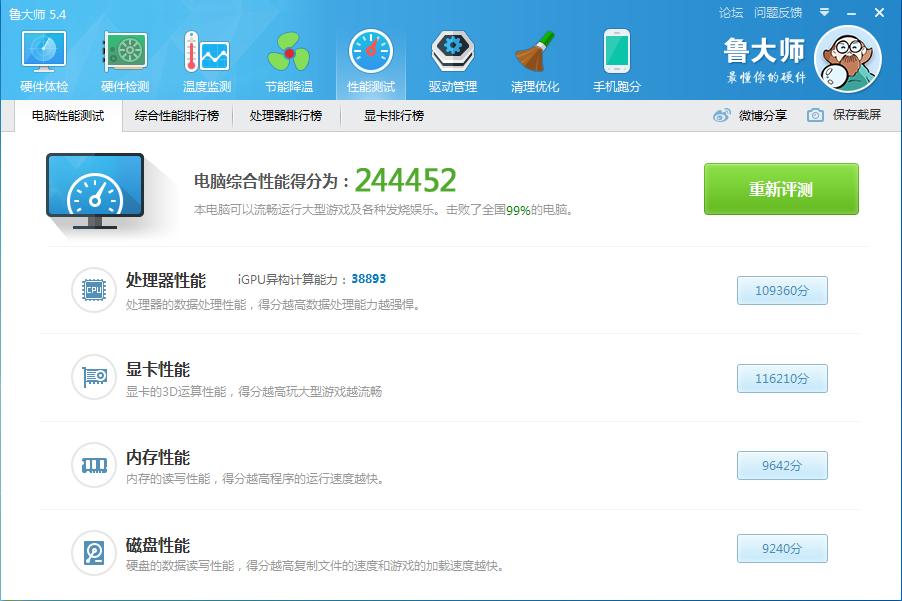
Task: Click the CPU chip icon beside 处理器性能
Action: (93, 290)
